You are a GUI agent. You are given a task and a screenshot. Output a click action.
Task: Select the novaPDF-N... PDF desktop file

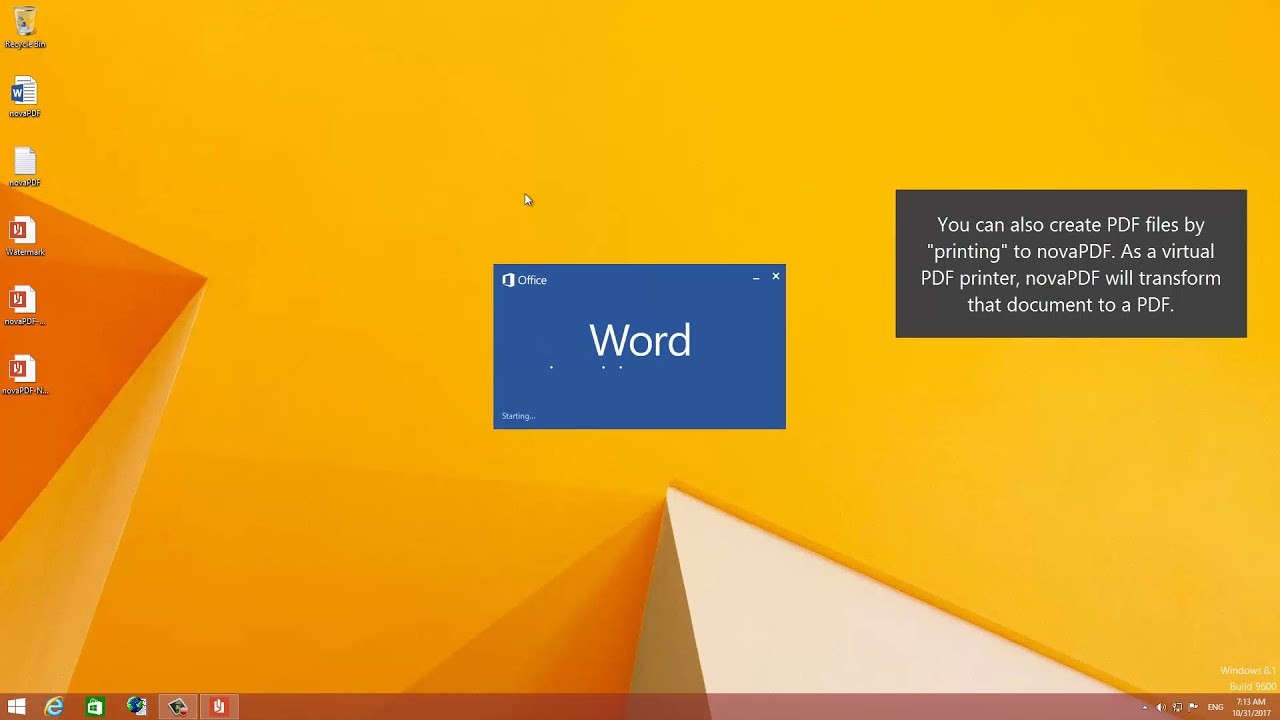tap(23, 370)
